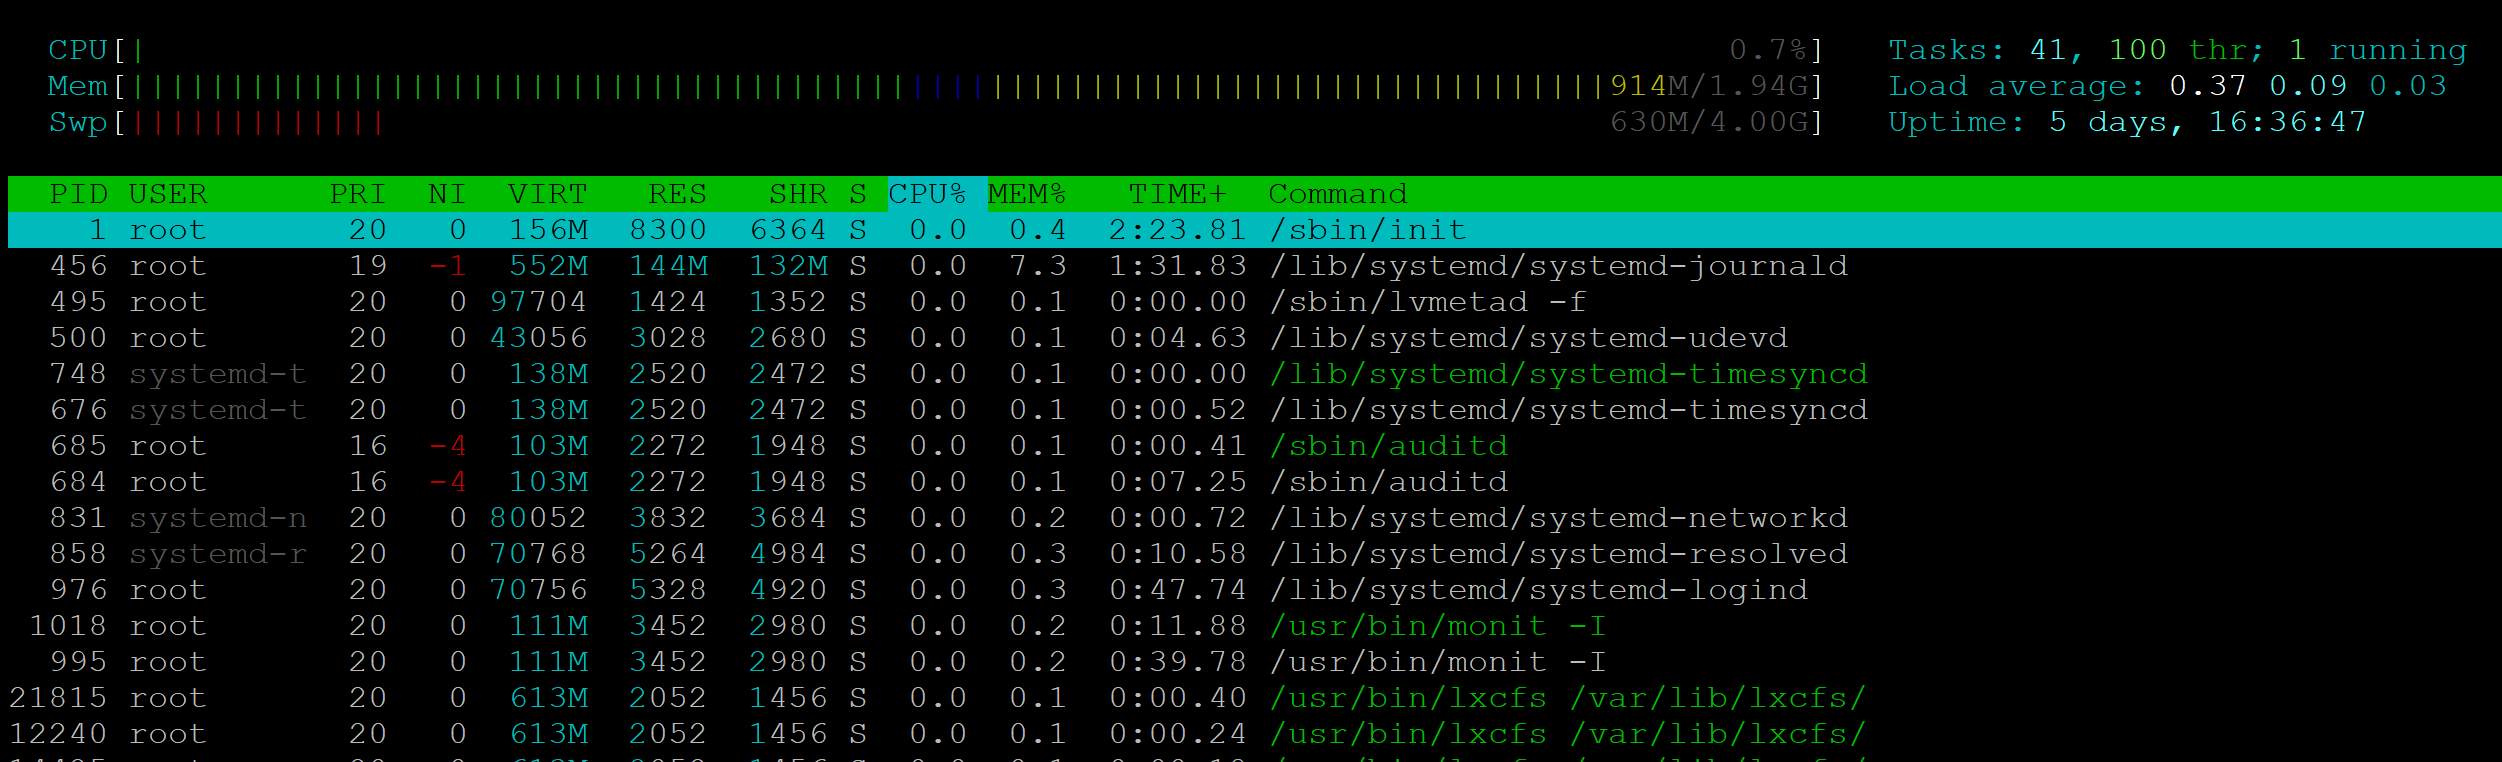Select the systemd-journald process row
2502x762 pixels.
point(1255,266)
